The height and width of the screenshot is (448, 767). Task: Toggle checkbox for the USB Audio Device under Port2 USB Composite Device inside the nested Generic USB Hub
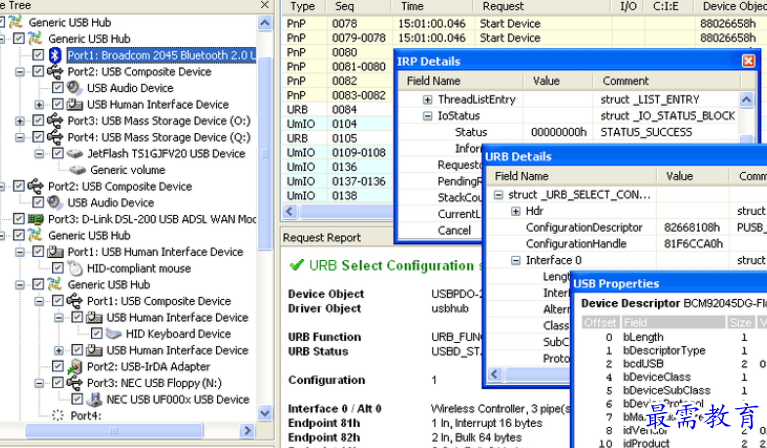(x=58, y=88)
